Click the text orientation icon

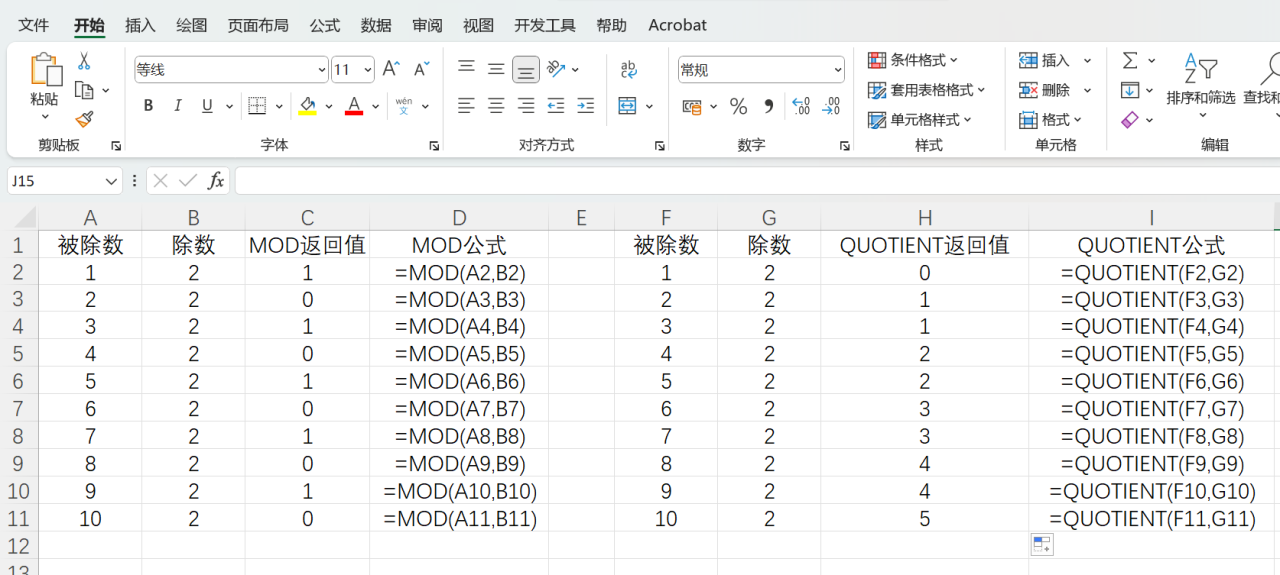(556, 69)
